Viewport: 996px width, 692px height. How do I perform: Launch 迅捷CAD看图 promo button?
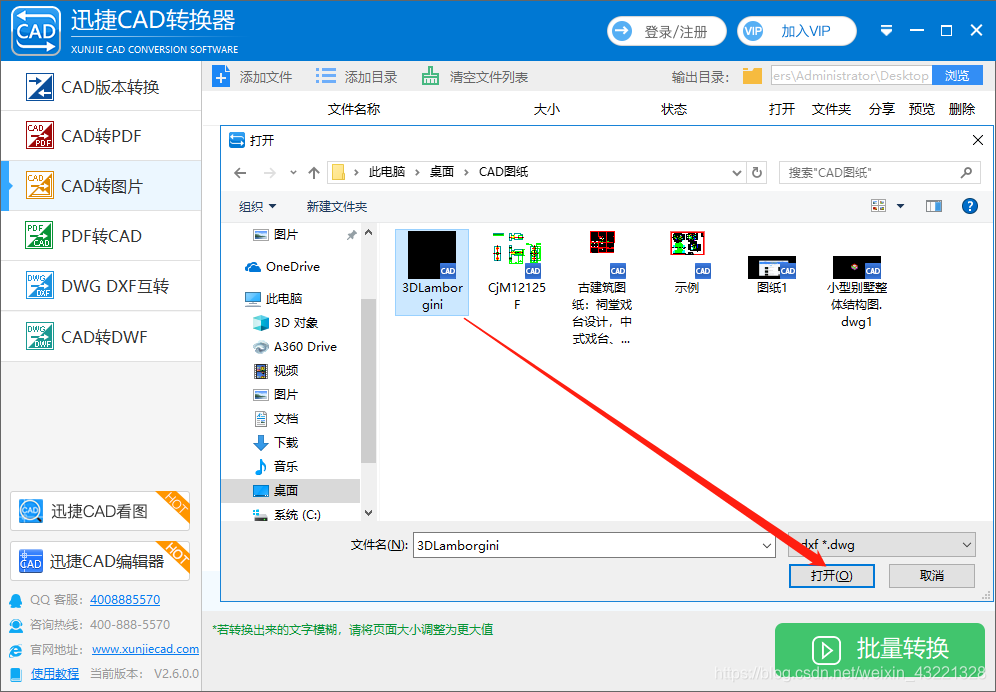pos(100,511)
